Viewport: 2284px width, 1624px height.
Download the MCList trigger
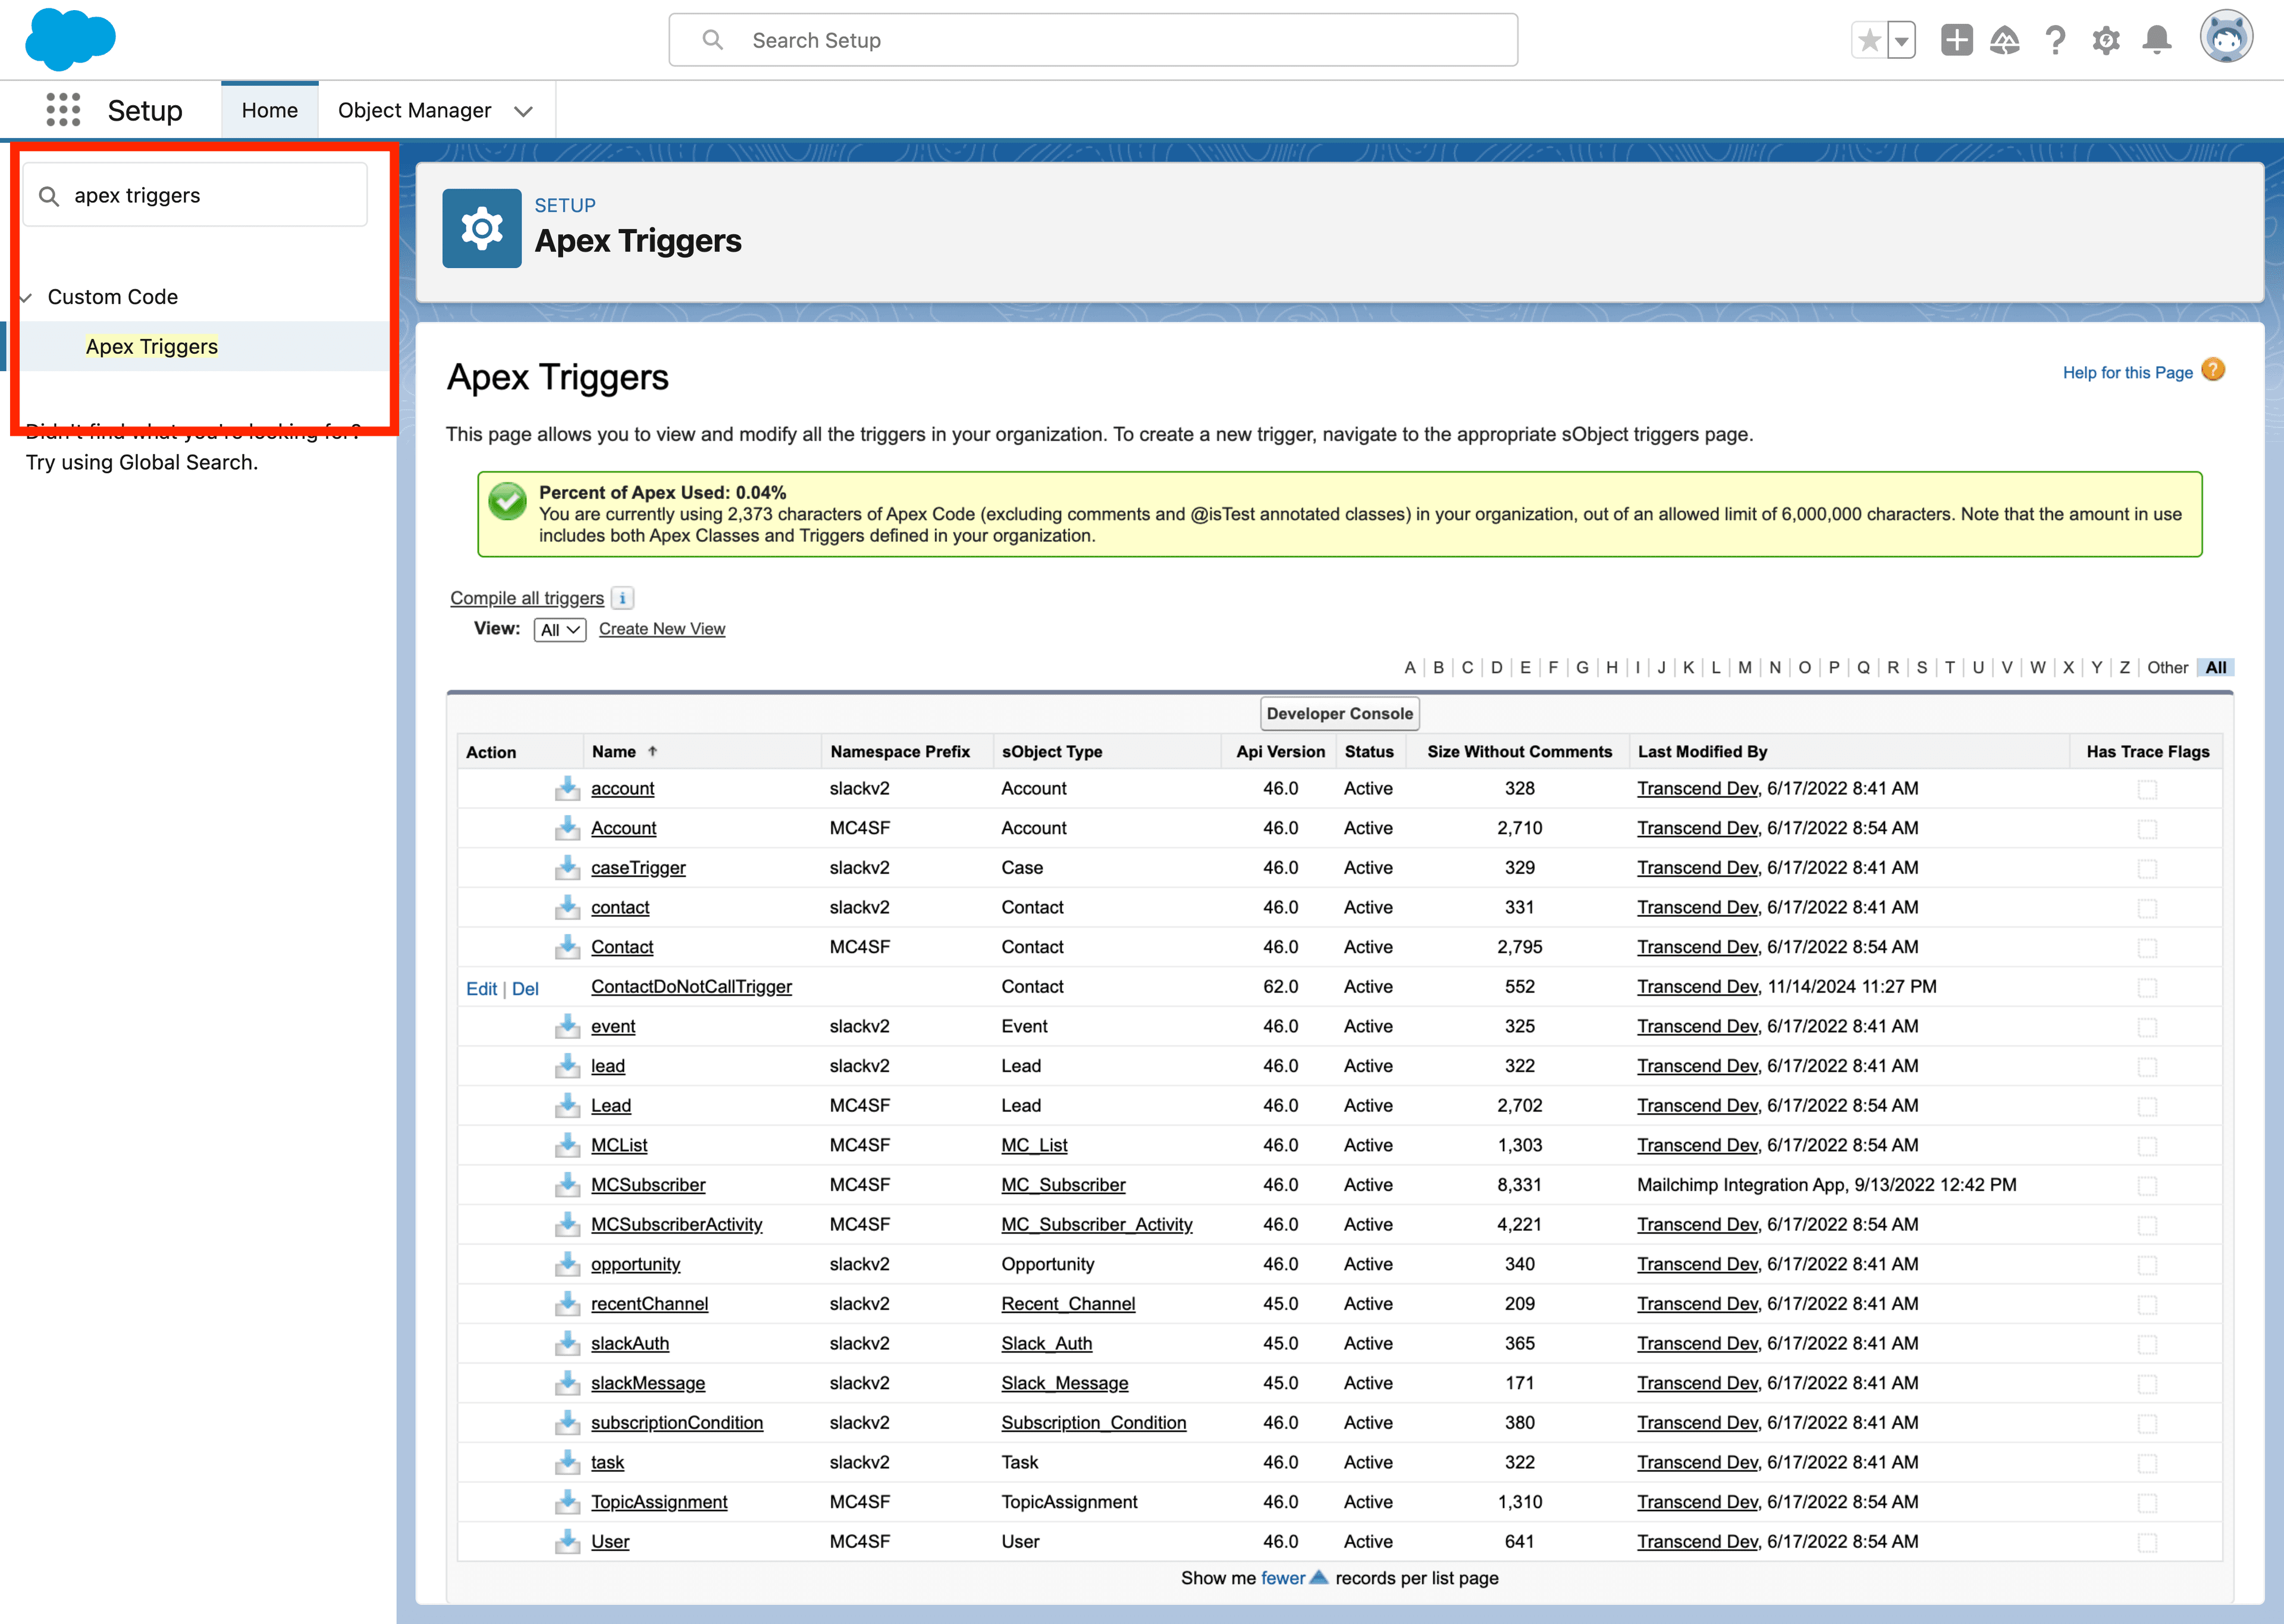(x=567, y=1145)
